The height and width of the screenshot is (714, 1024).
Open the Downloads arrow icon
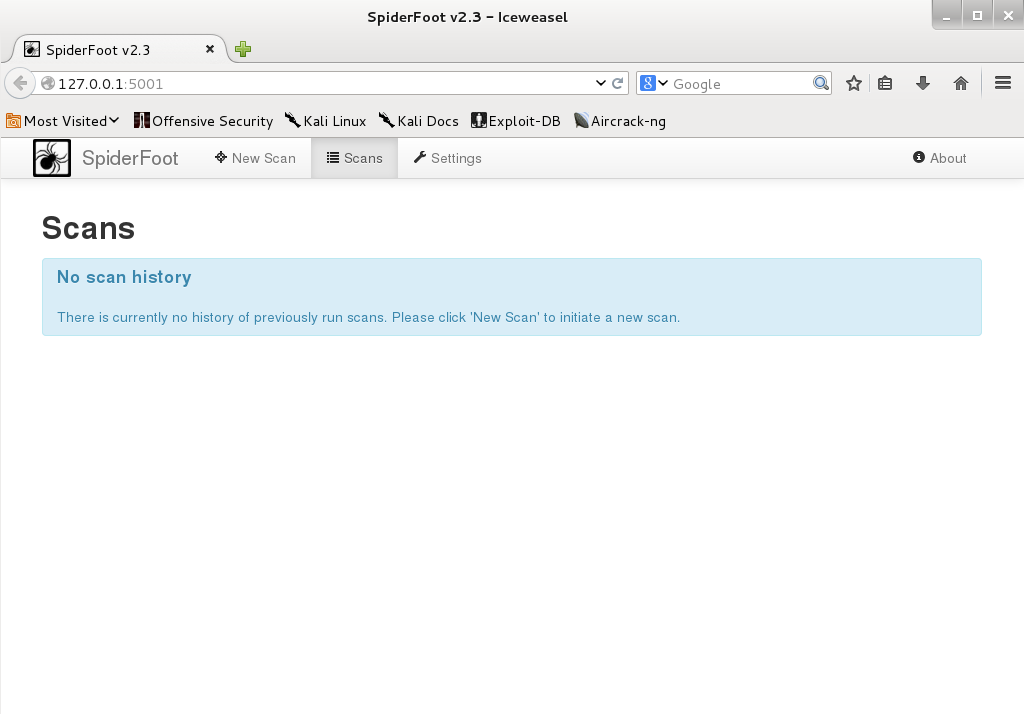923,84
